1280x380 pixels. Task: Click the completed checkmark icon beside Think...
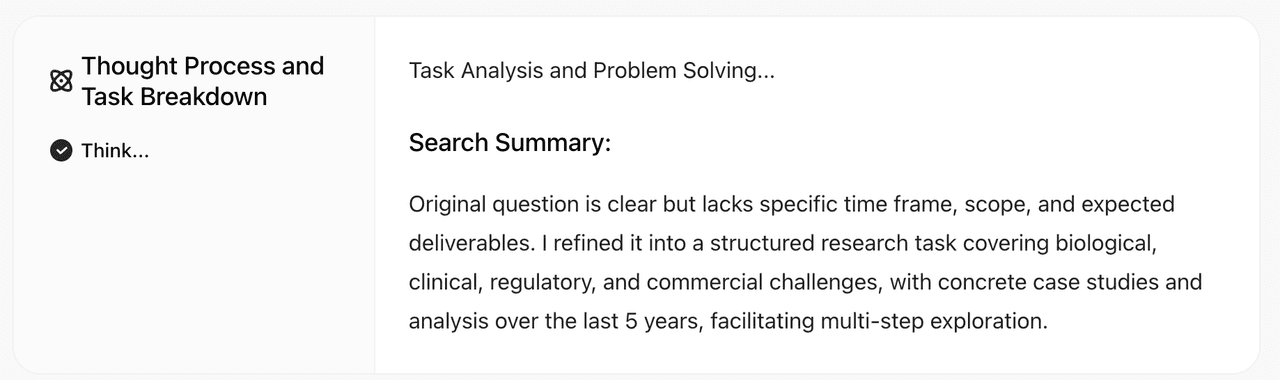(61, 151)
